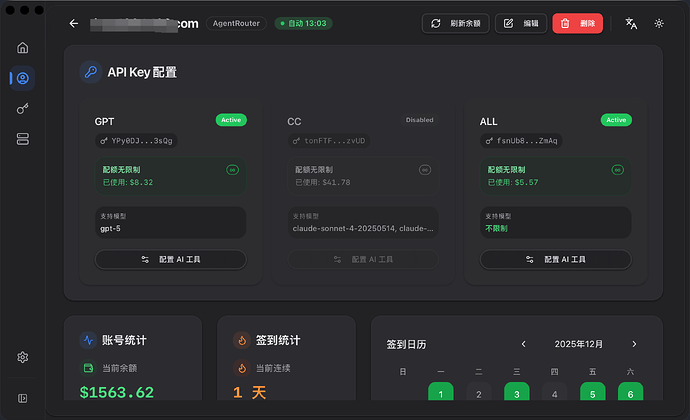Click 配置 AI 工具 on ALL card
The width and height of the screenshot is (690, 420).
556,259
